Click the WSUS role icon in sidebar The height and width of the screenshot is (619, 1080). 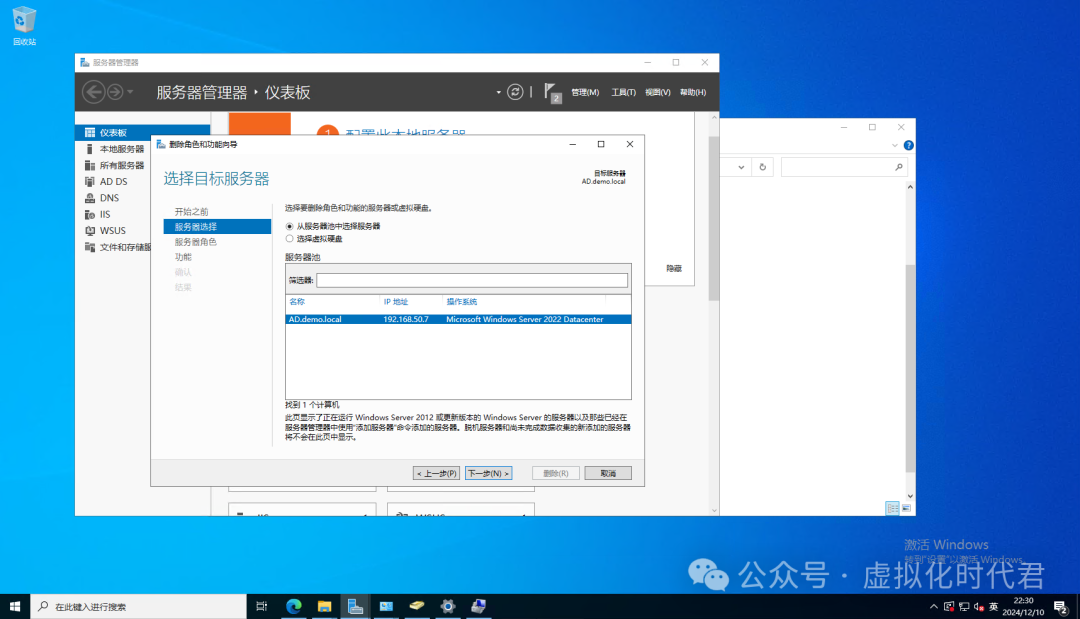click(90, 231)
